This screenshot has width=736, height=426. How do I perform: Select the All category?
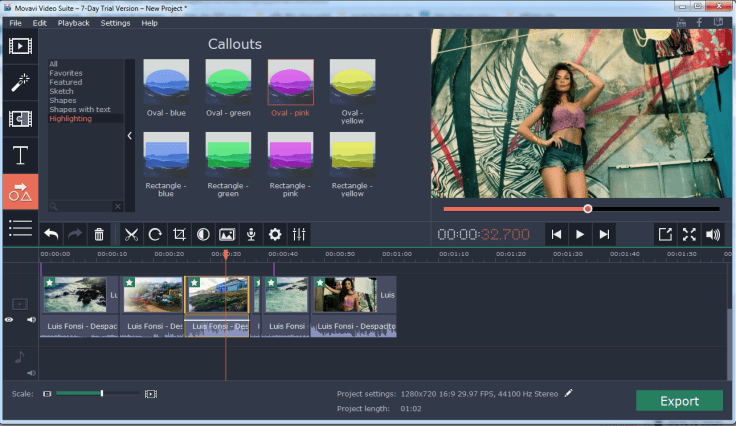pyautogui.click(x=54, y=64)
